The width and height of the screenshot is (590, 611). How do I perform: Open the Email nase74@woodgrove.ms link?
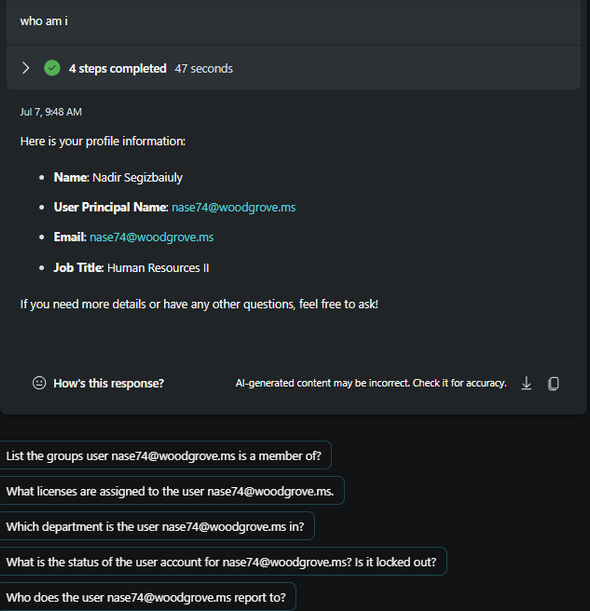[x=152, y=237]
